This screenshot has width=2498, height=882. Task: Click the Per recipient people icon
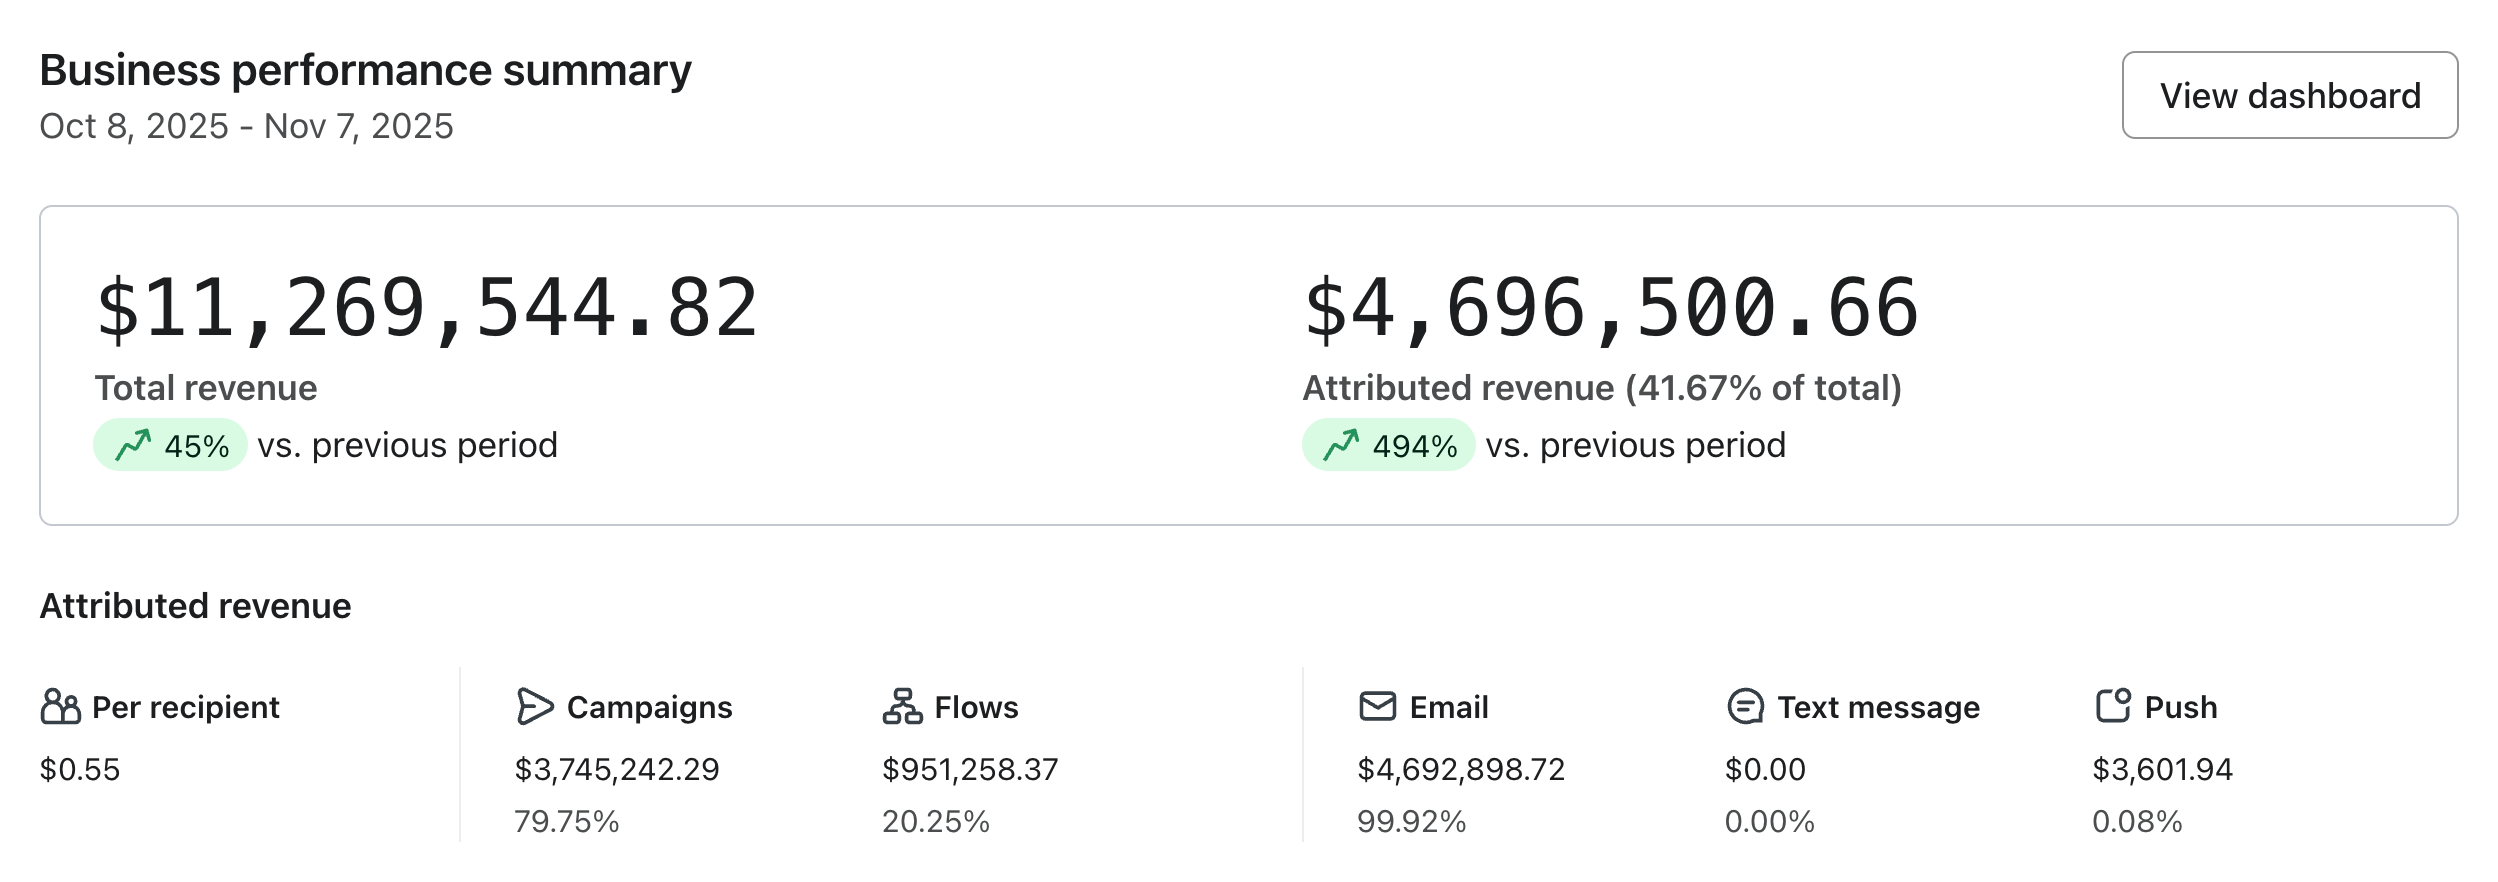[x=60, y=707]
